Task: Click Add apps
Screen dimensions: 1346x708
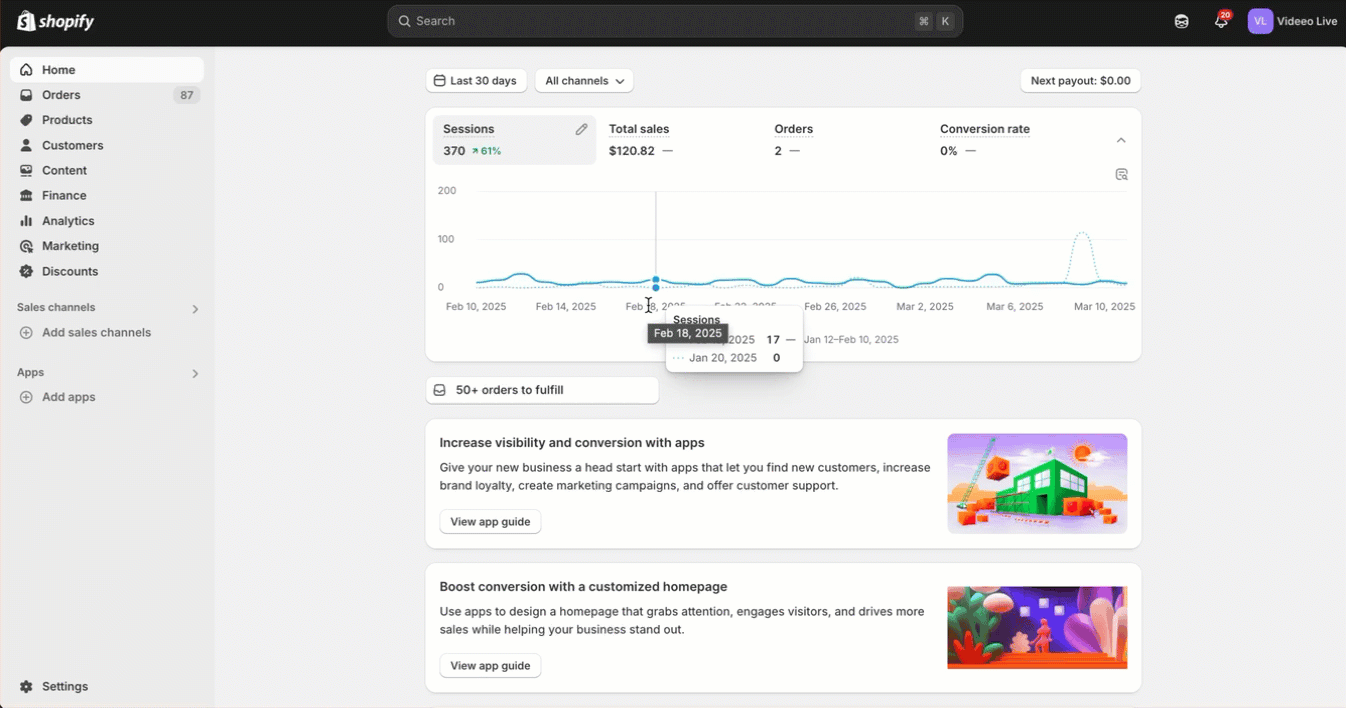Action: pyautogui.click(x=69, y=397)
